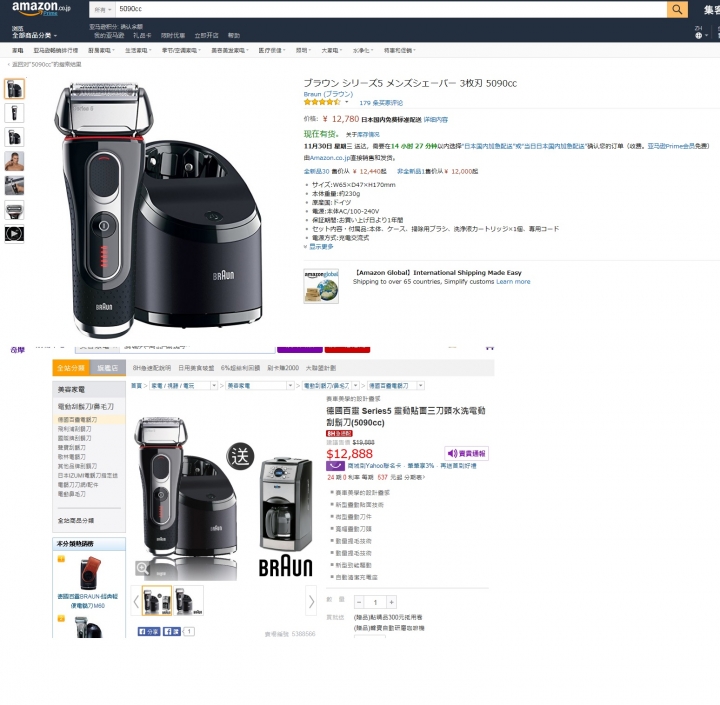Viewport: 720px width, 705px height.
Task: Select the second Yahoo product thumbnail
Action: pyautogui.click(x=188, y=601)
